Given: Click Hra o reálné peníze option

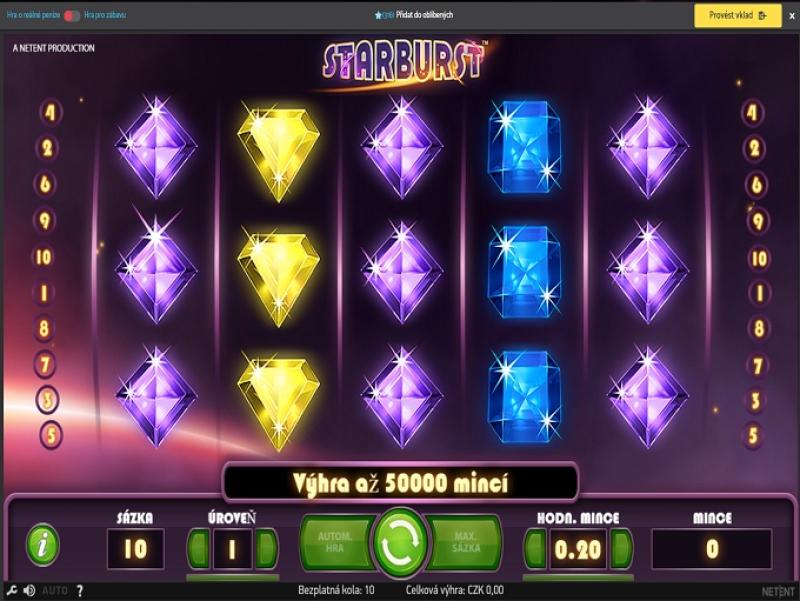Looking at the screenshot, I should click(x=33, y=15).
